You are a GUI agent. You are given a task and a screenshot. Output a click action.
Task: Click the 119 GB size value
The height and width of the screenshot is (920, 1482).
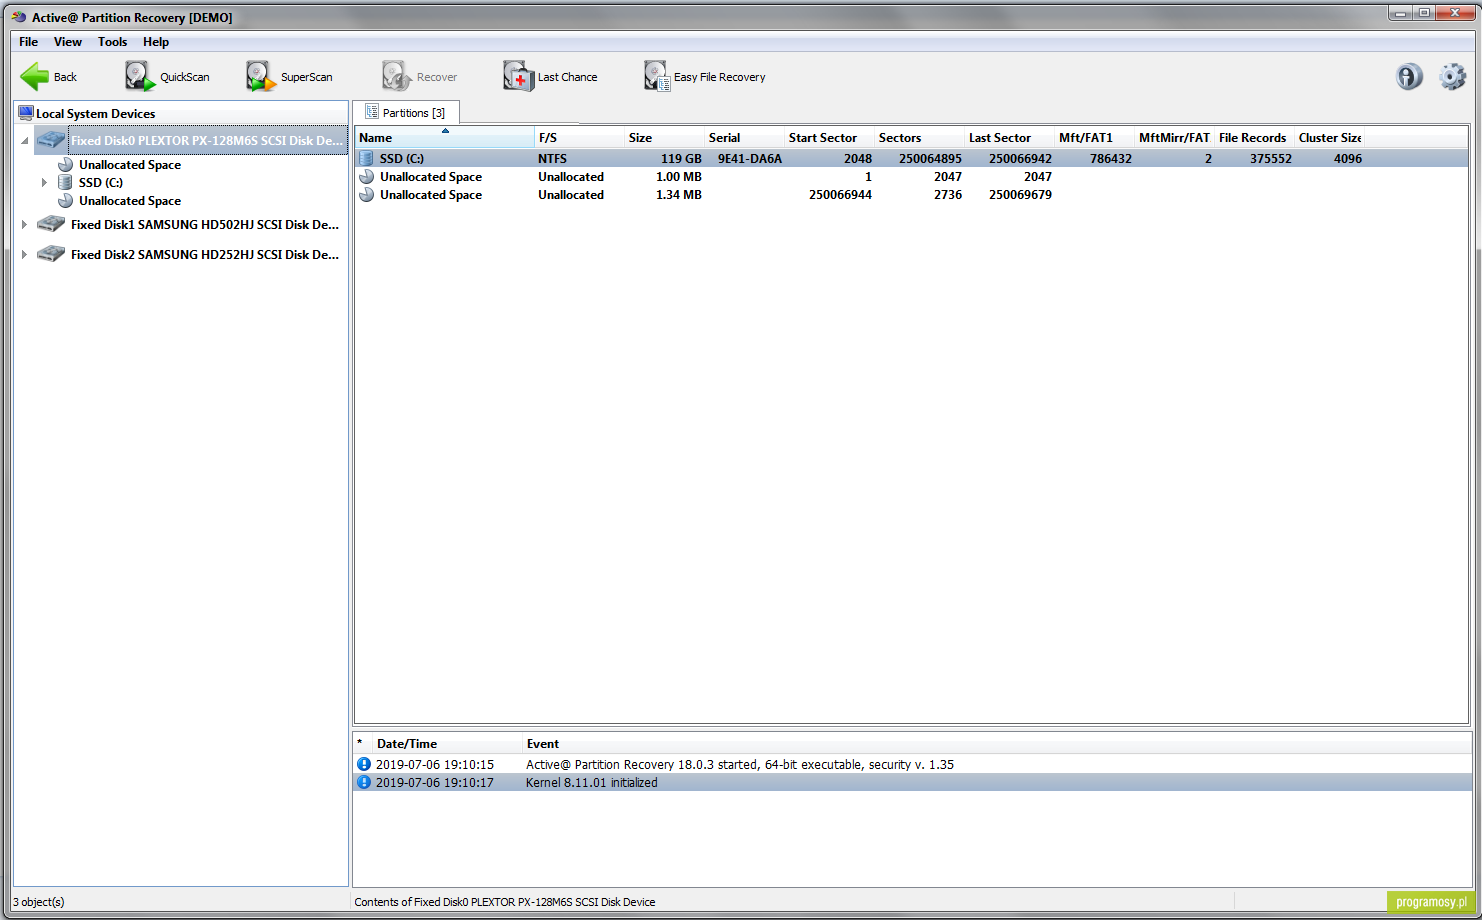(681, 158)
